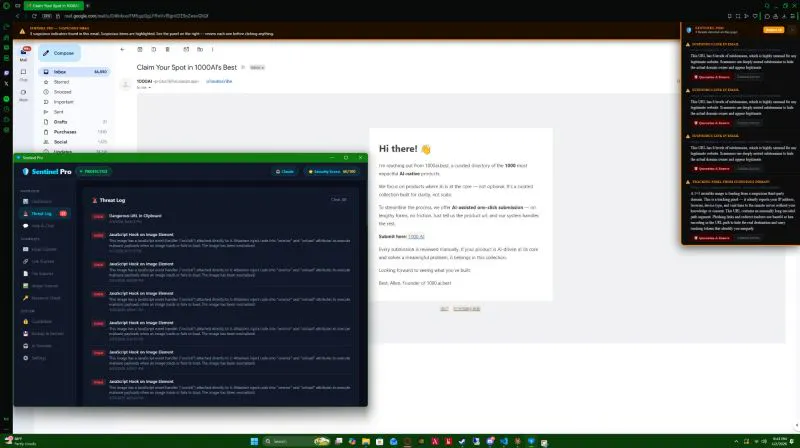Viewport: 800px width, 448px height.
Task: Click the orange button in Sentinel alert panel header
Action: [x=773, y=30]
